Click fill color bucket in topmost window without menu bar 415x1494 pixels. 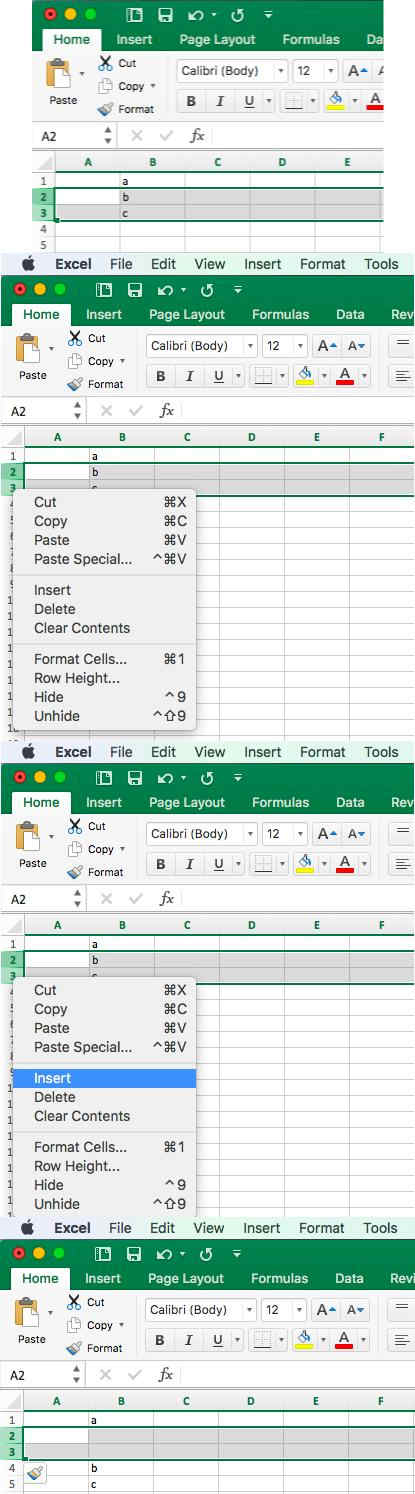[x=335, y=100]
